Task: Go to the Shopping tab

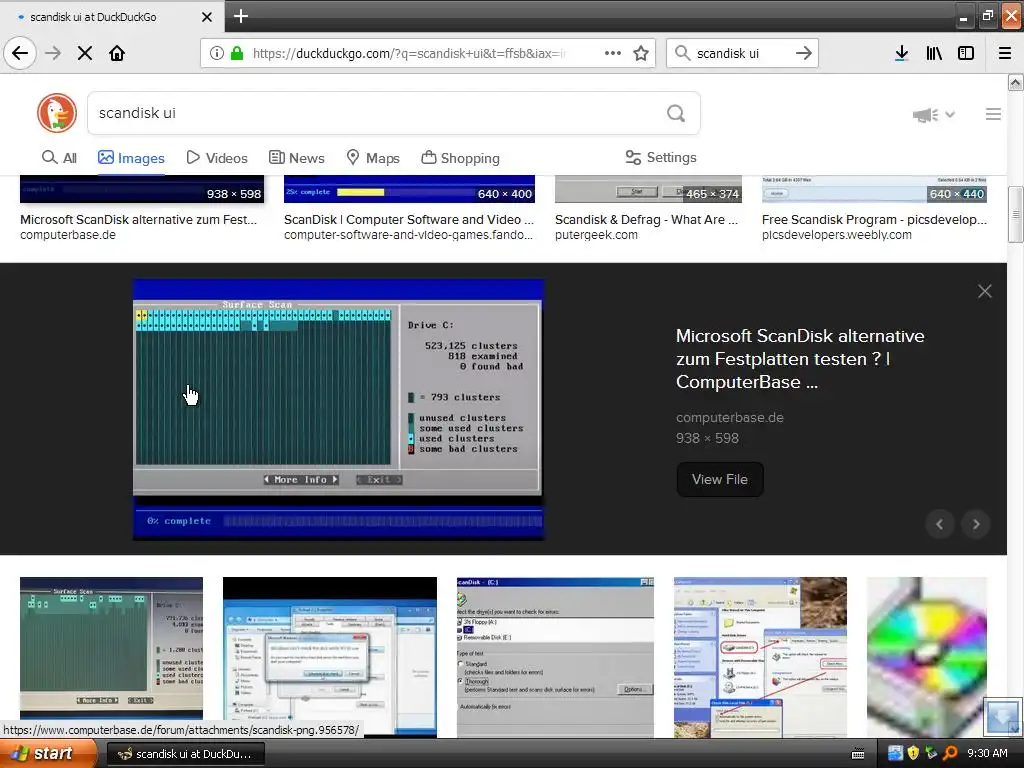Action: [x=460, y=158]
